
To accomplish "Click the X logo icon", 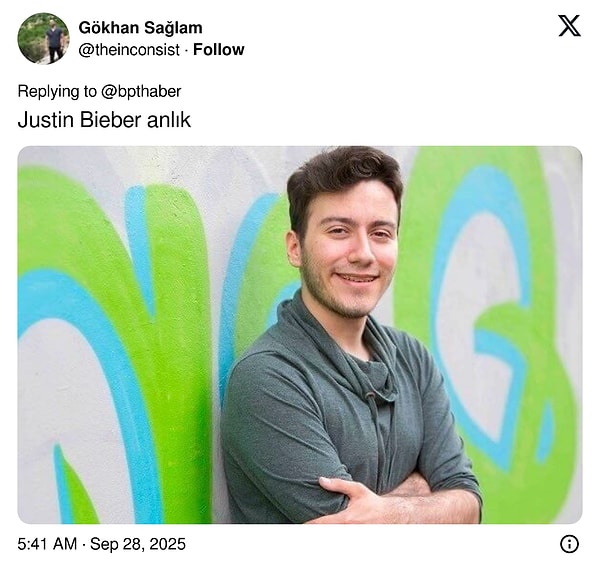I will tap(569, 26).
